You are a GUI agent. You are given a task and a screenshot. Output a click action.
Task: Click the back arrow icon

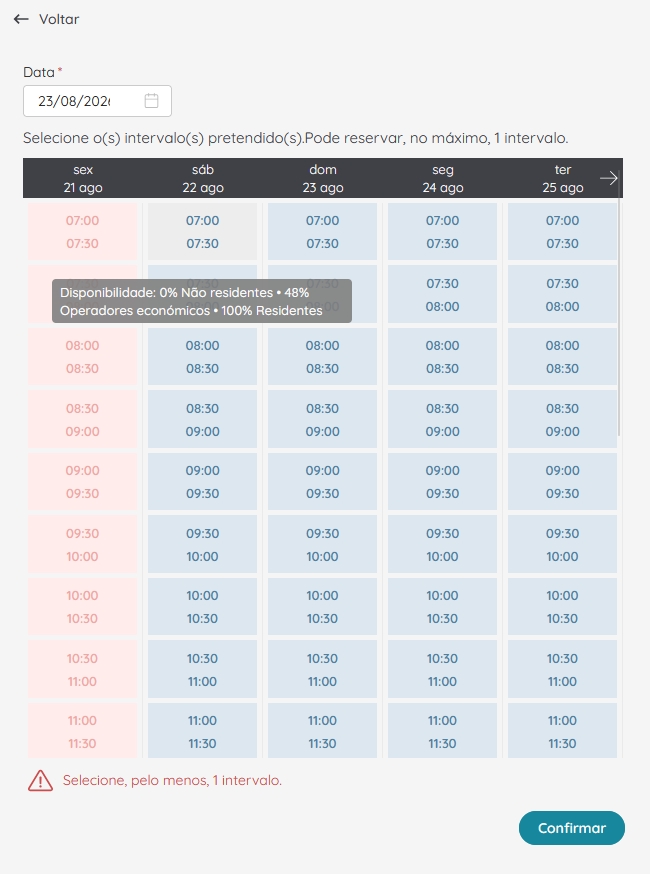pyautogui.click(x=21, y=19)
